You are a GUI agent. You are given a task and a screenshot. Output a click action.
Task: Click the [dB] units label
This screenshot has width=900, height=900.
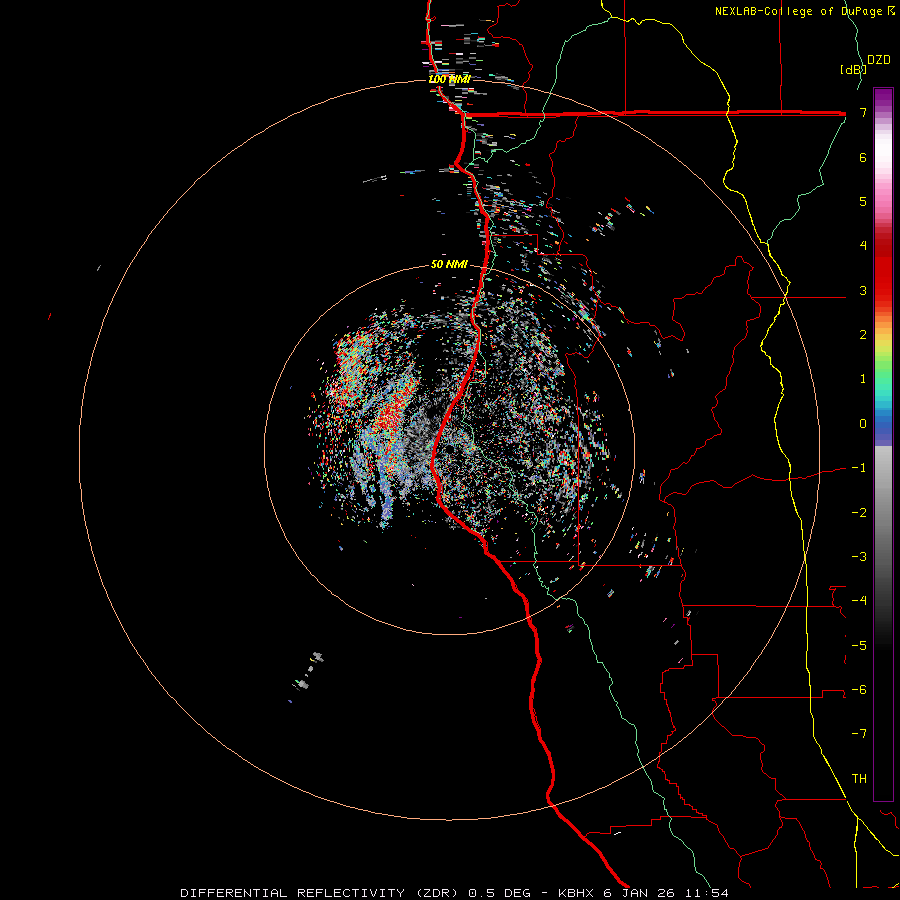[x=852, y=69]
